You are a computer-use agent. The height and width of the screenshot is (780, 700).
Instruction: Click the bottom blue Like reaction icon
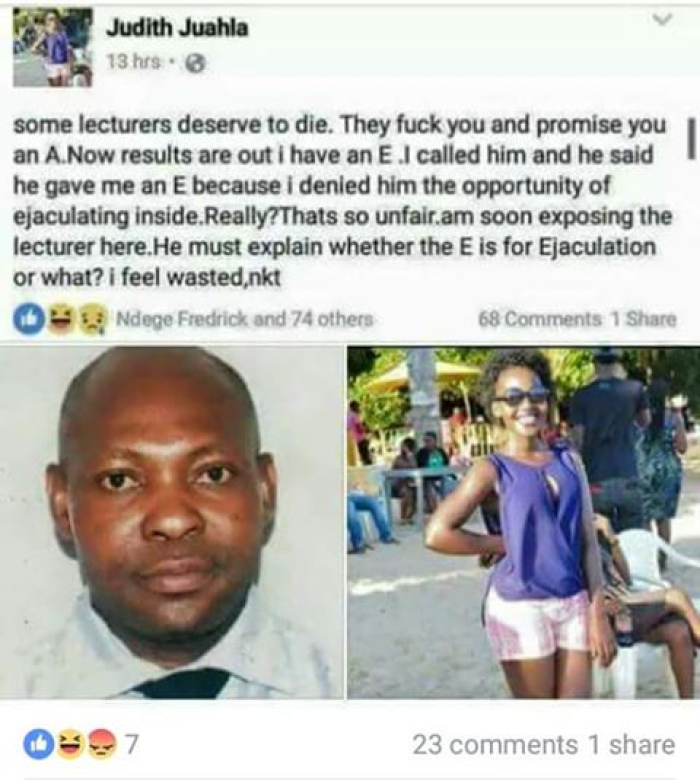(39, 744)
